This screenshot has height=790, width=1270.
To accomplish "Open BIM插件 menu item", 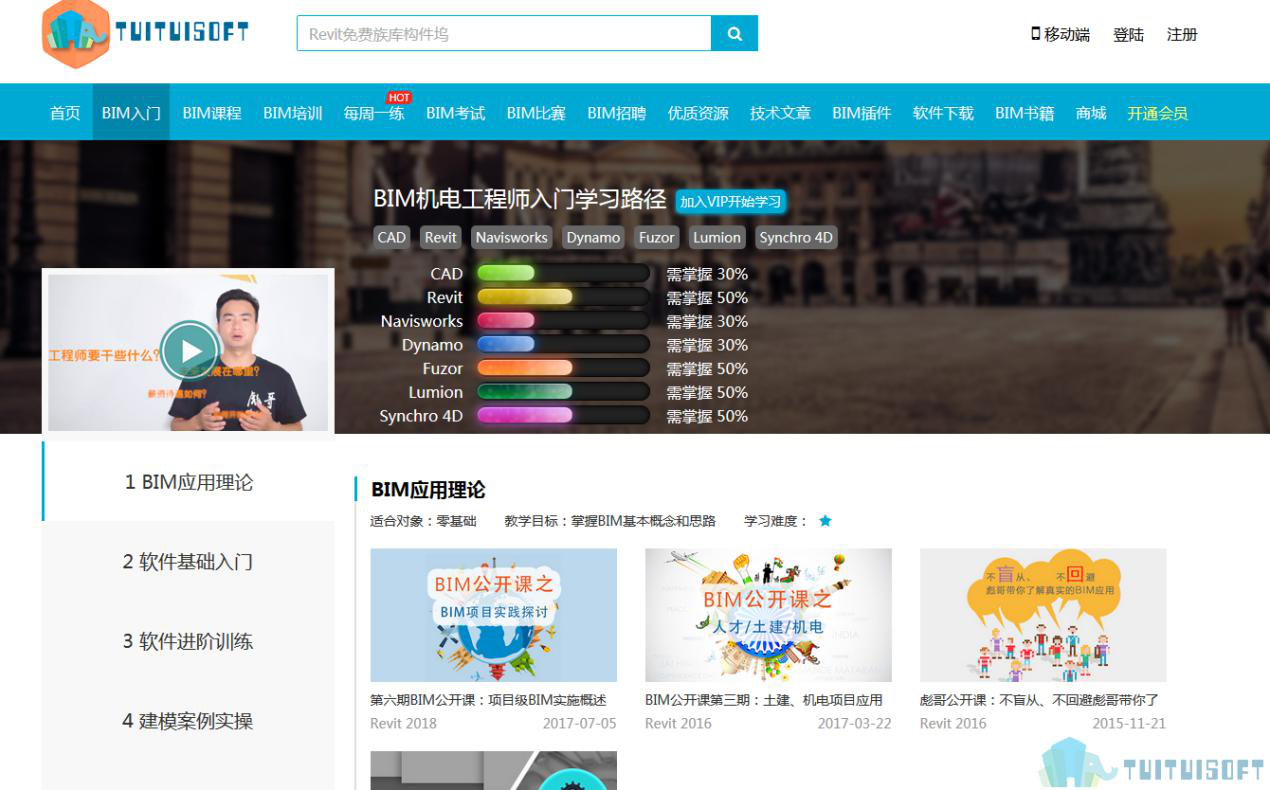I will click(x=861, y=113).
